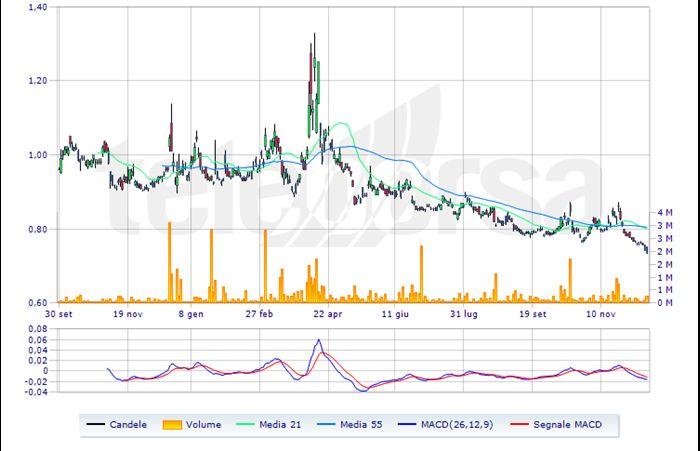
Task: Click the 27 feb date axis label
Action: (260, 313)
